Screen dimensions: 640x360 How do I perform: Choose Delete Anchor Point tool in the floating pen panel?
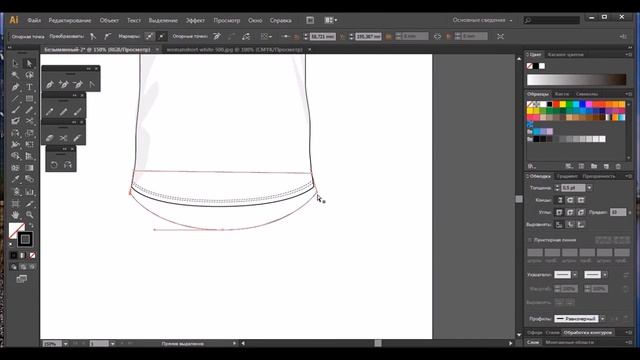point(78,84)
